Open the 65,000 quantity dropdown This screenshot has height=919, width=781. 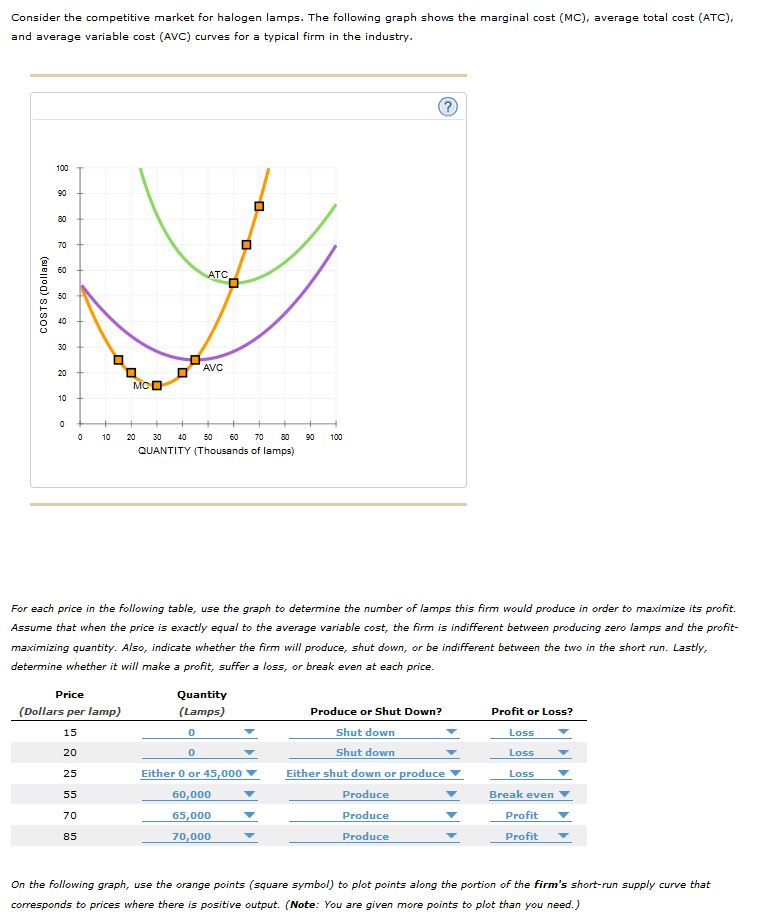tap(199, 815)
